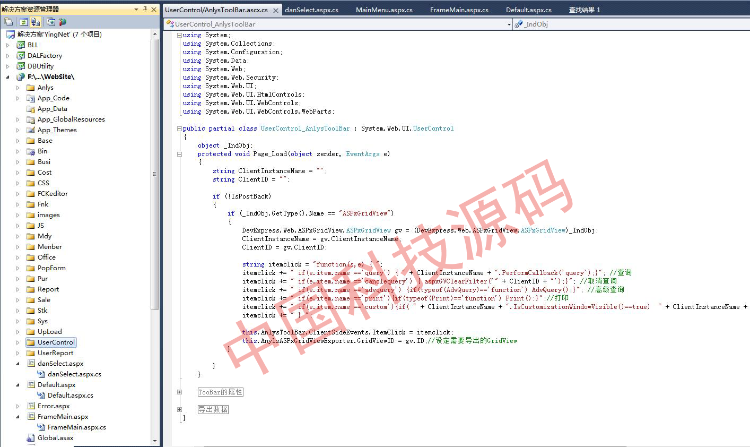Click the Sys folder icon
Viewport: 750px width, 447px height.
(x=31, y=321)
